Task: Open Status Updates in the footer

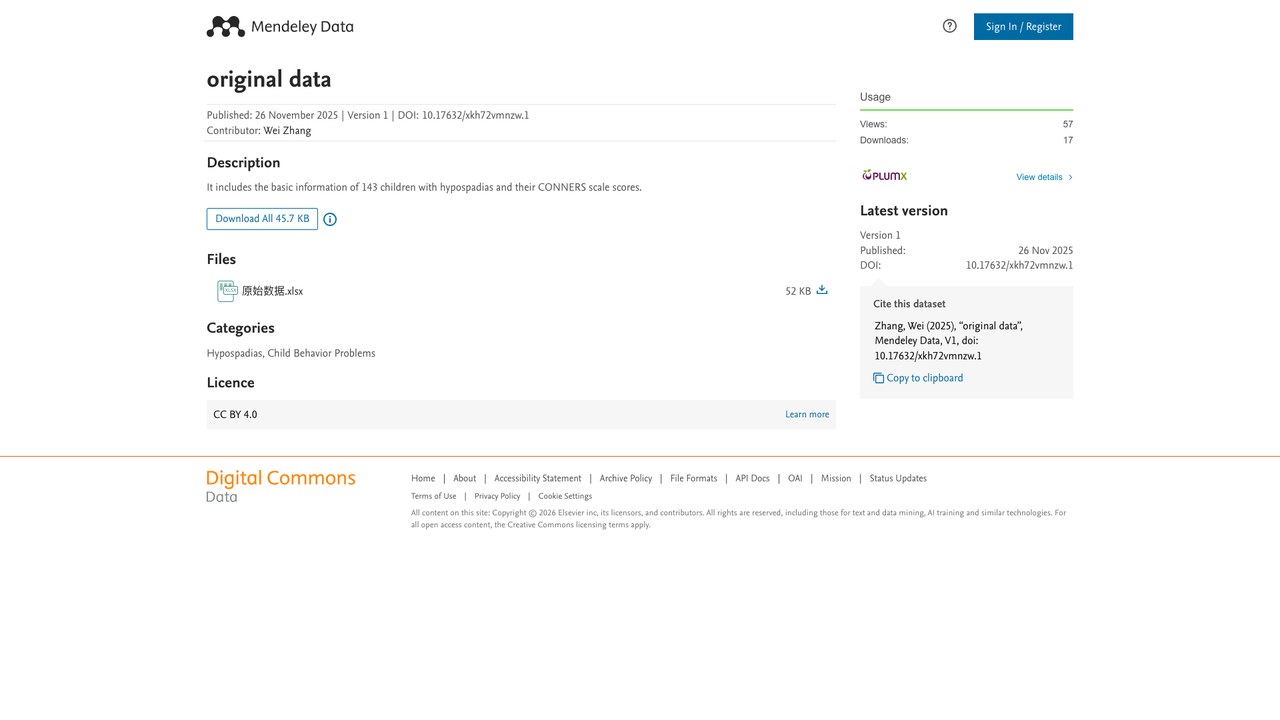Action: [898, 479]
